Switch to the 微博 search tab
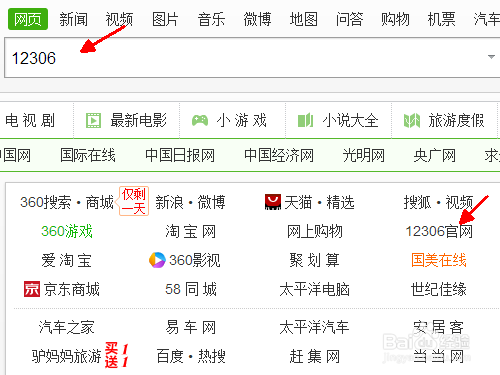Image resolution: width=500 pixels, height=375 pixels. click(257, 19)
